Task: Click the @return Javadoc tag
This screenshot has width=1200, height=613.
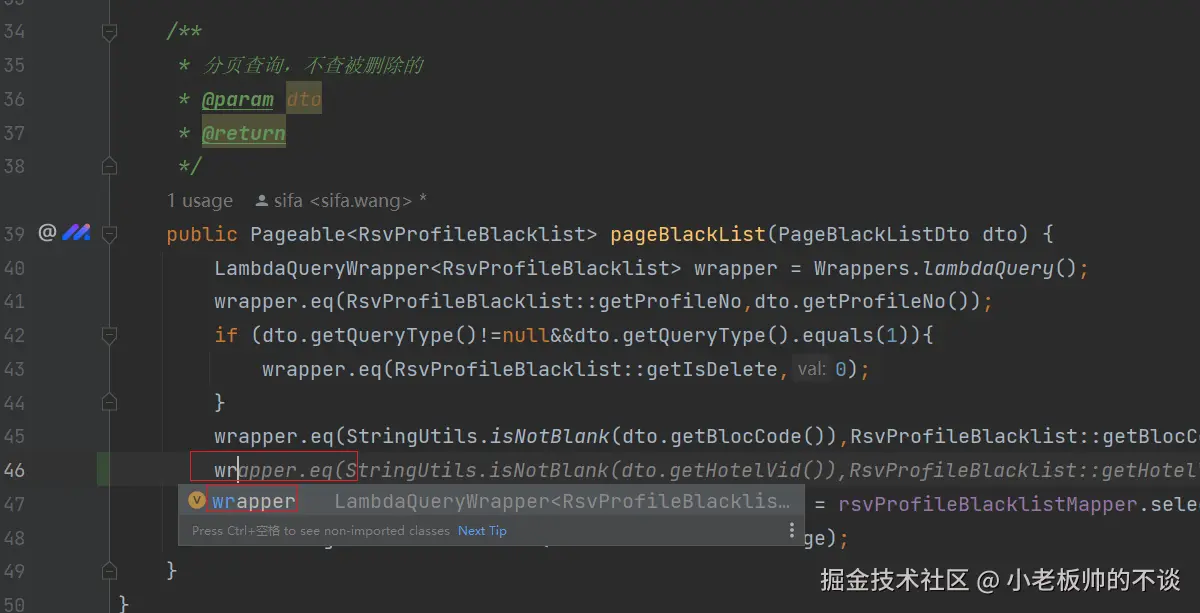Action: tap(244, 133)
